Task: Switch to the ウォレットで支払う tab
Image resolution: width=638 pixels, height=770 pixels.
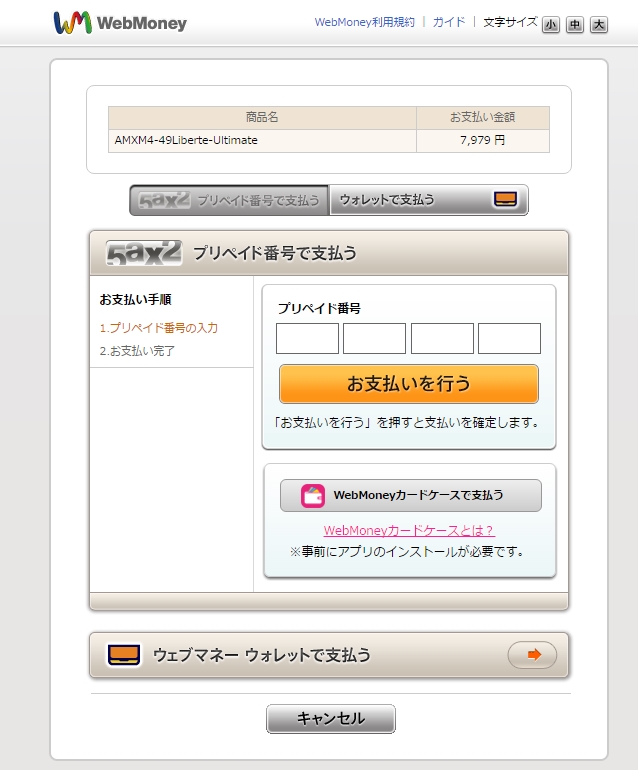Action: pos(428,200)
